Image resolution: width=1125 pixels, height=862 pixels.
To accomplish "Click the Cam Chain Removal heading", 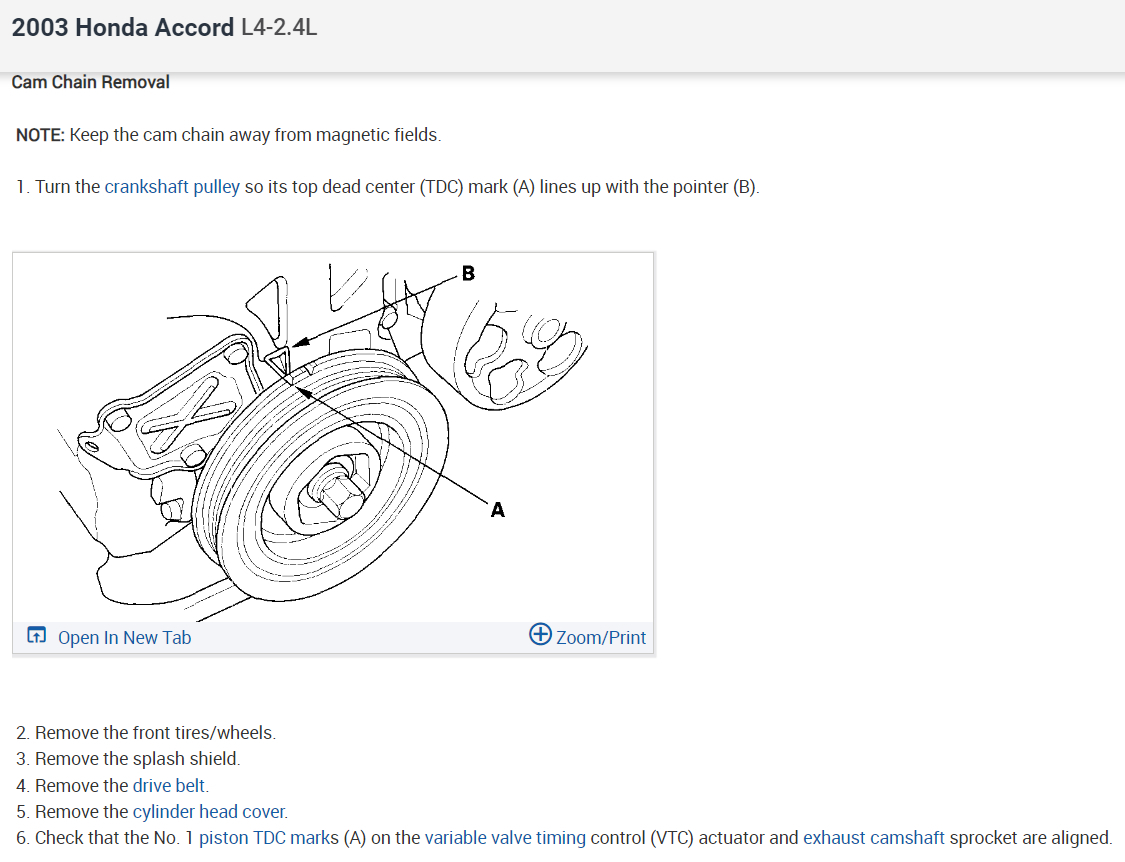I will click(90, 83).
